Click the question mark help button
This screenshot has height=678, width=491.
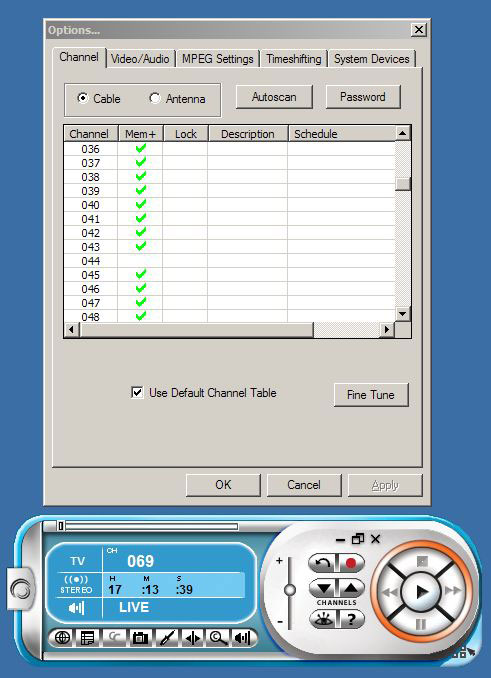pos(351,620)
